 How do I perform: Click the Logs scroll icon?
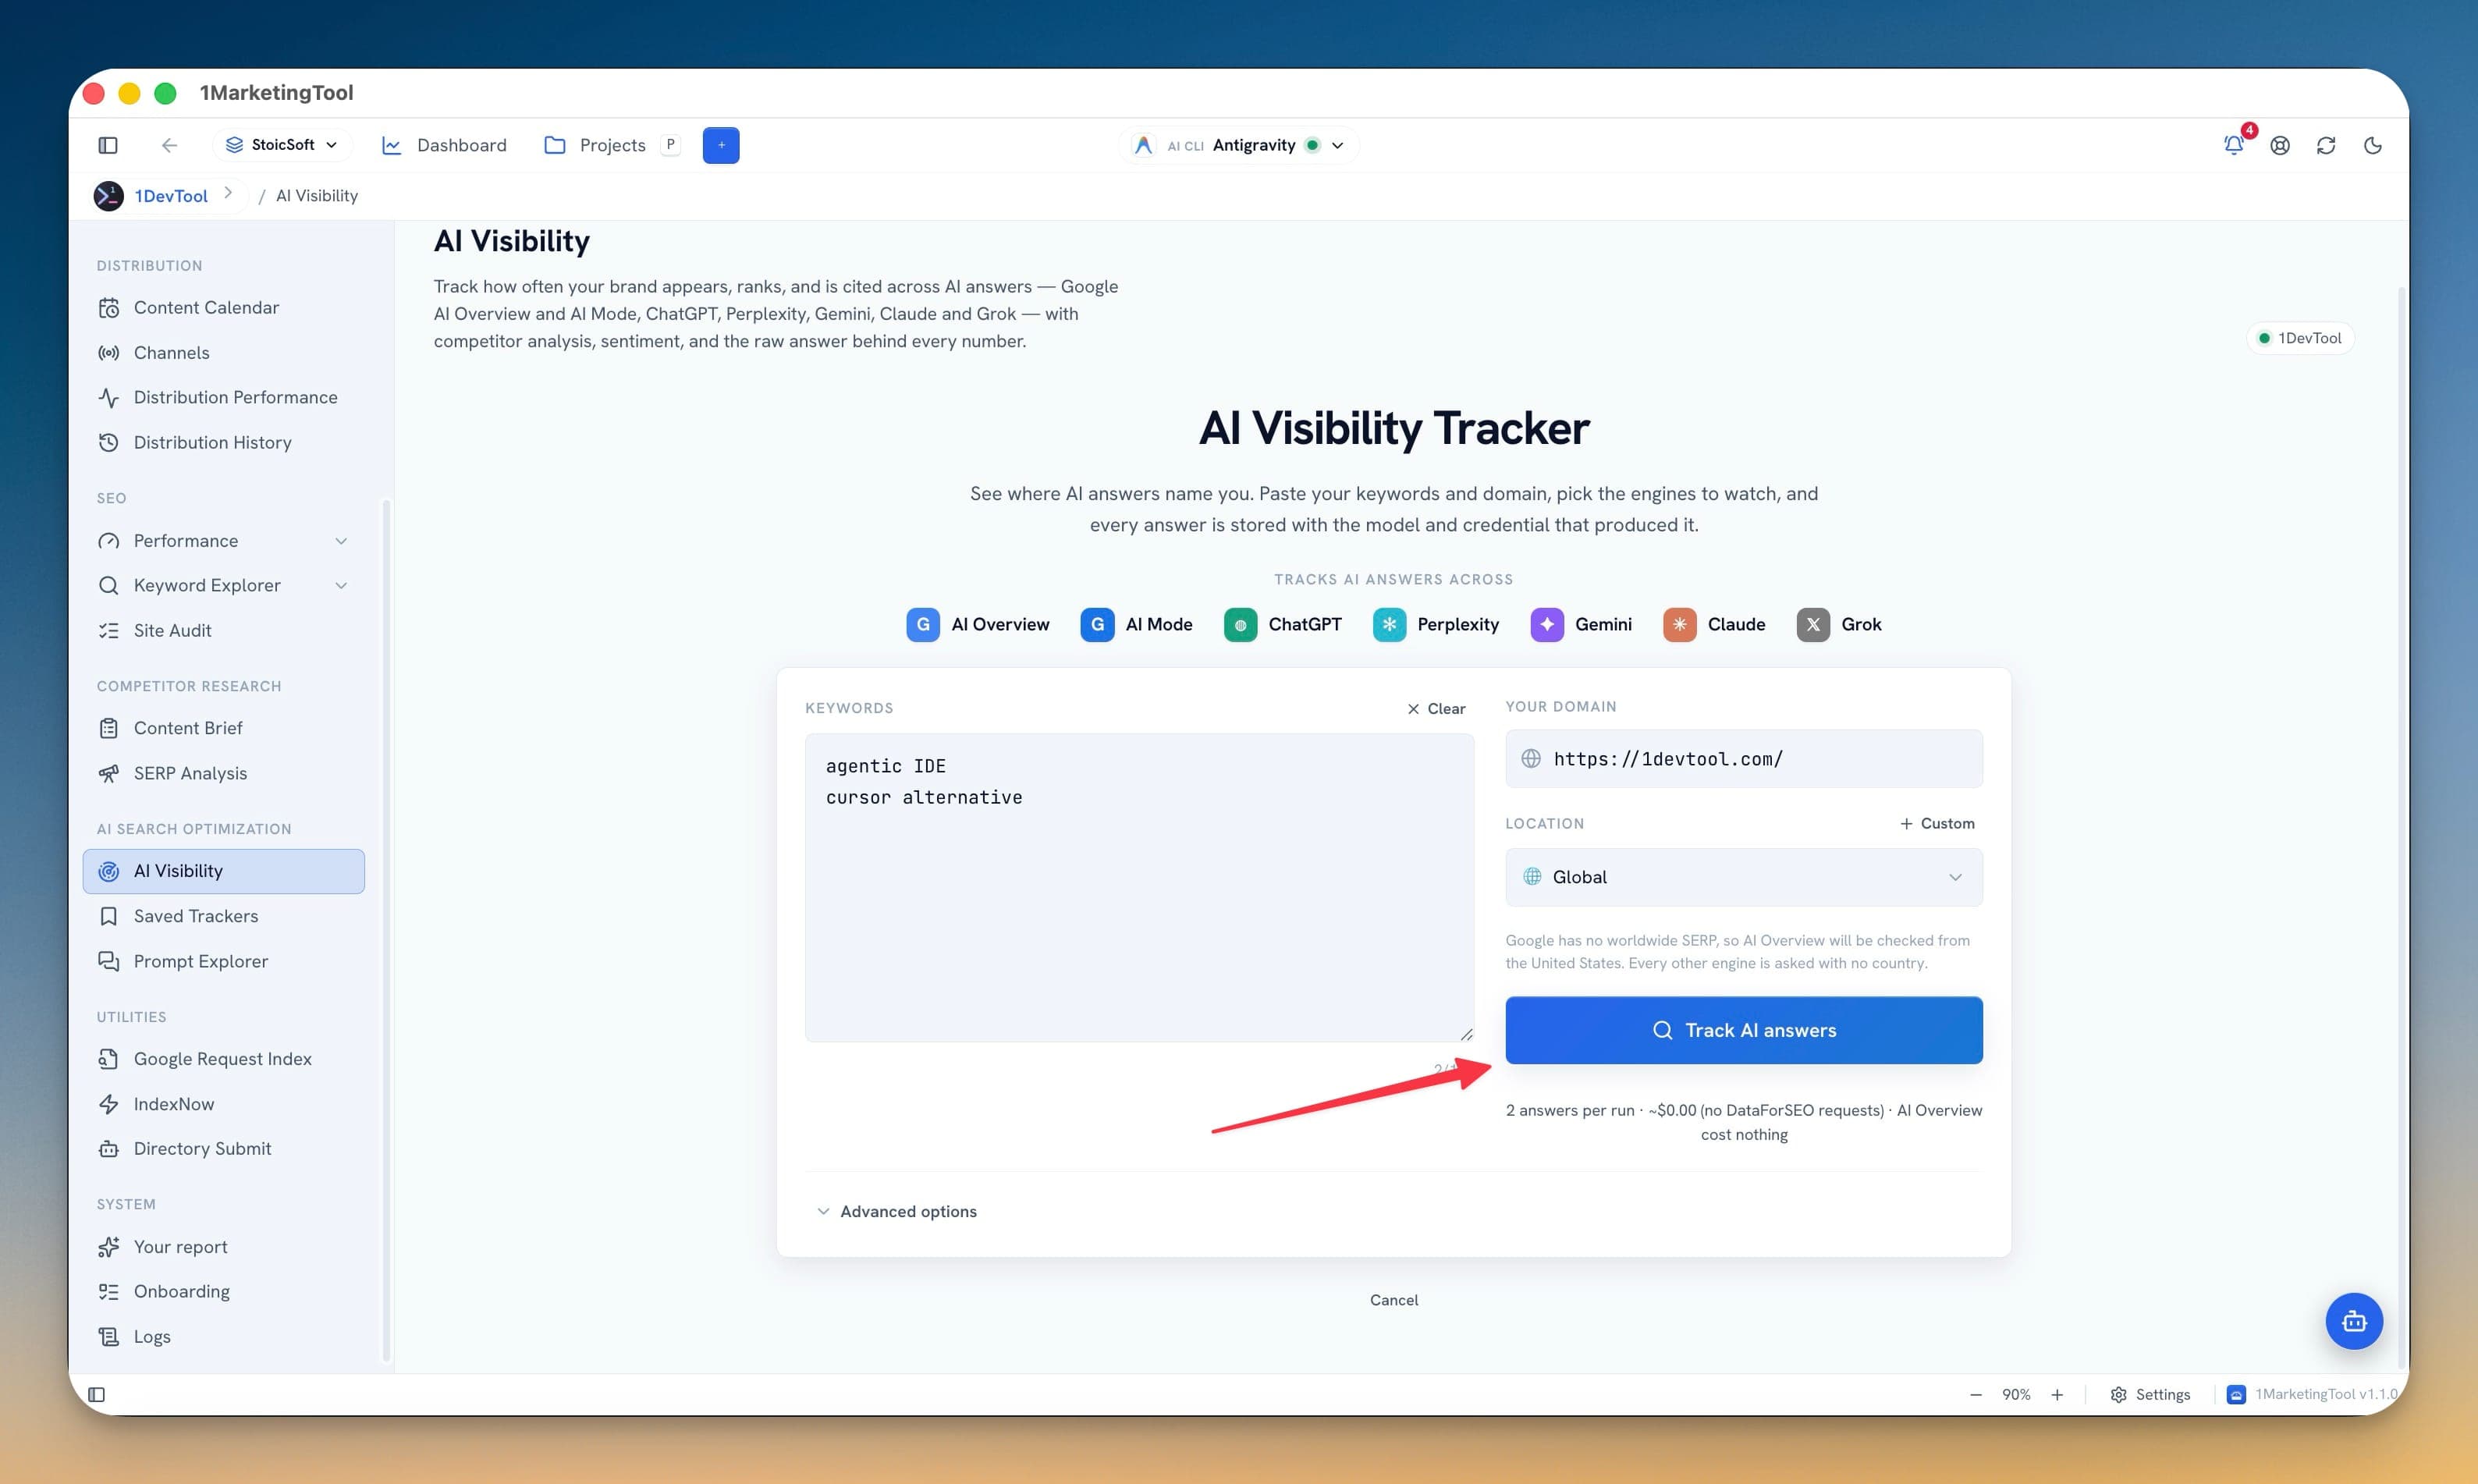[x=109, y=1336]
